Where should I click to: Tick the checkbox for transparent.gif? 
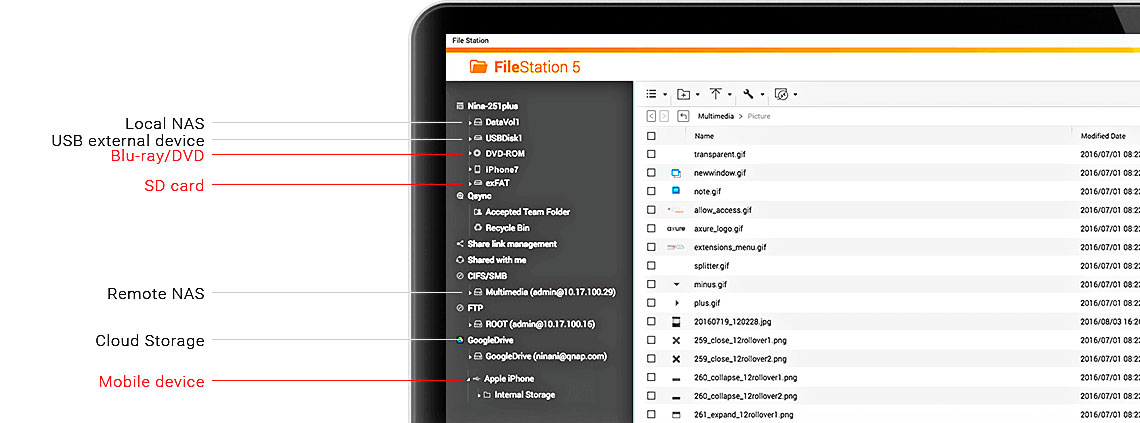pos(651,155)
